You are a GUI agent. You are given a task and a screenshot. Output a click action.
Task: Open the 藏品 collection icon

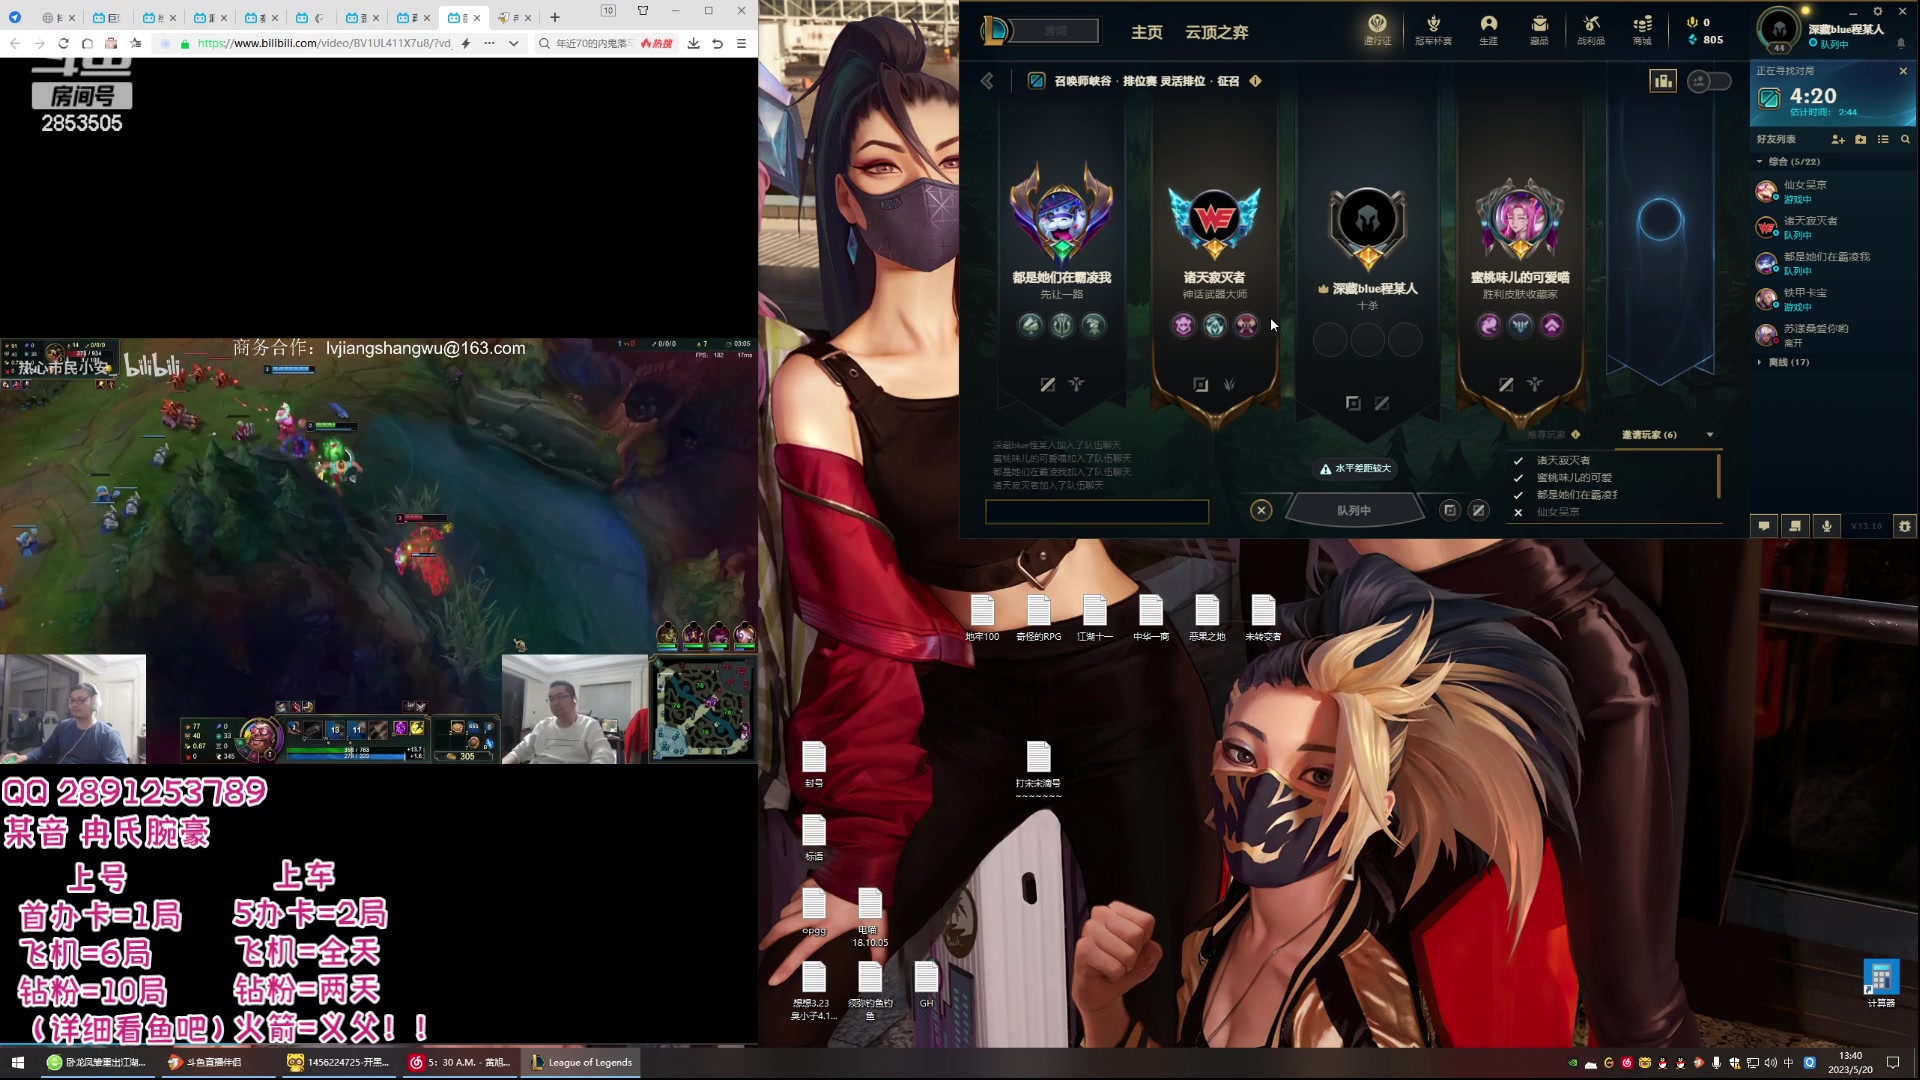point(1539,29)
